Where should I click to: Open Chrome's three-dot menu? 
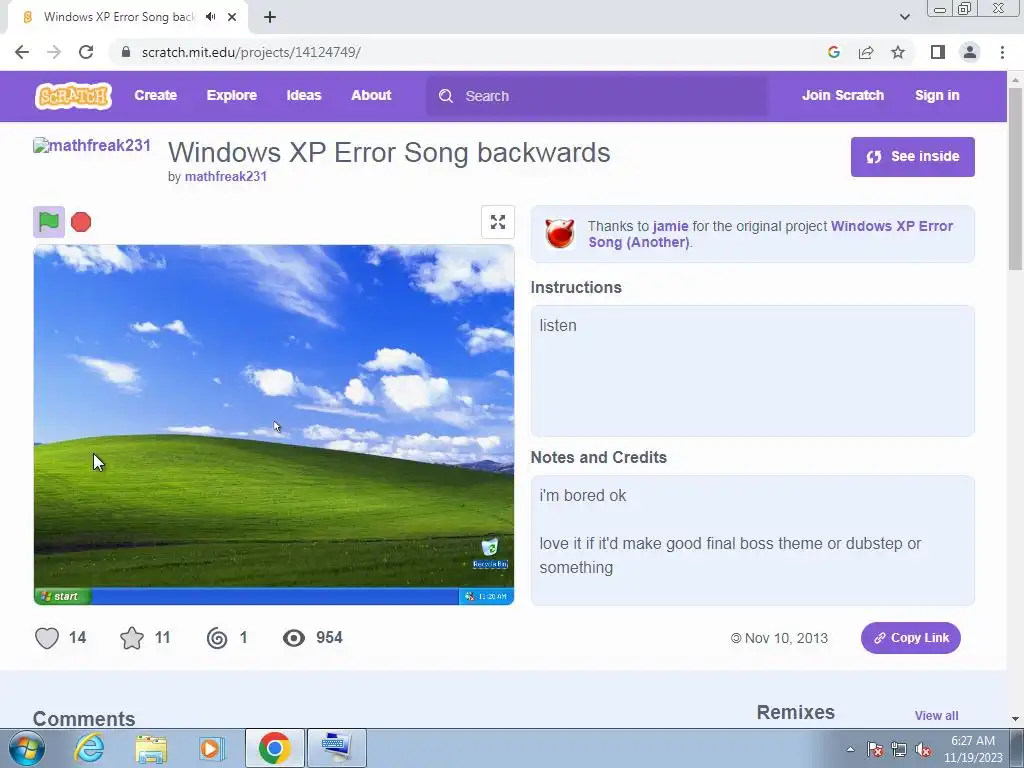(x=1002, y=52)
